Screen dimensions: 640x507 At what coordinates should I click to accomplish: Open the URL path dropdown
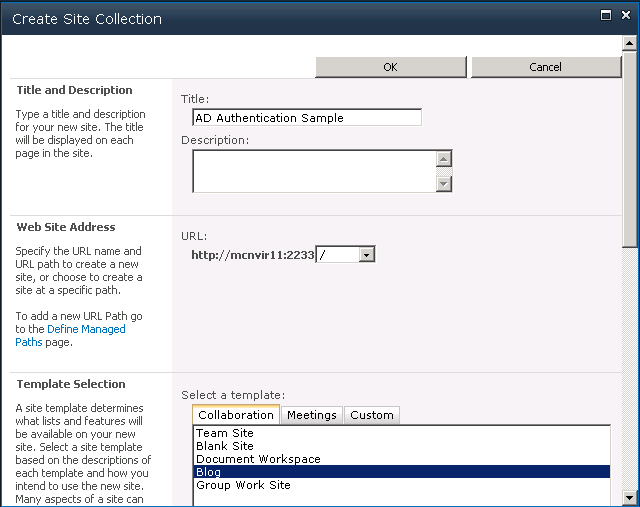pyautogui.click(x=367, y=255)
